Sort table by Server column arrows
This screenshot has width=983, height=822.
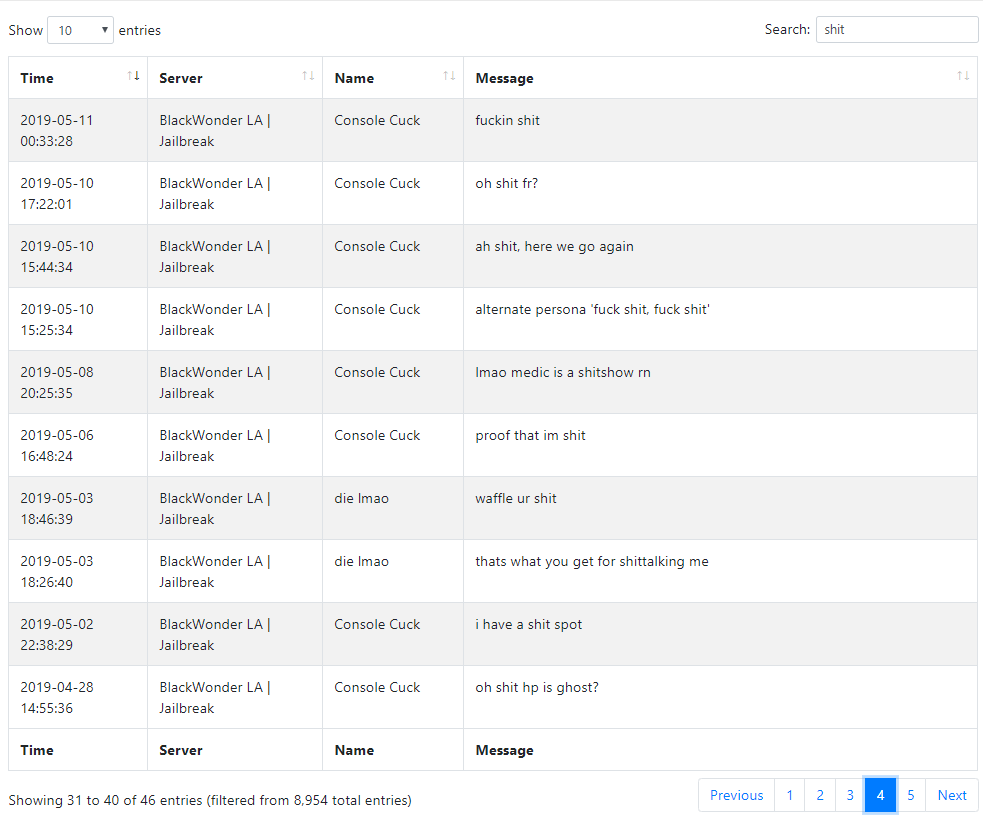308,76
